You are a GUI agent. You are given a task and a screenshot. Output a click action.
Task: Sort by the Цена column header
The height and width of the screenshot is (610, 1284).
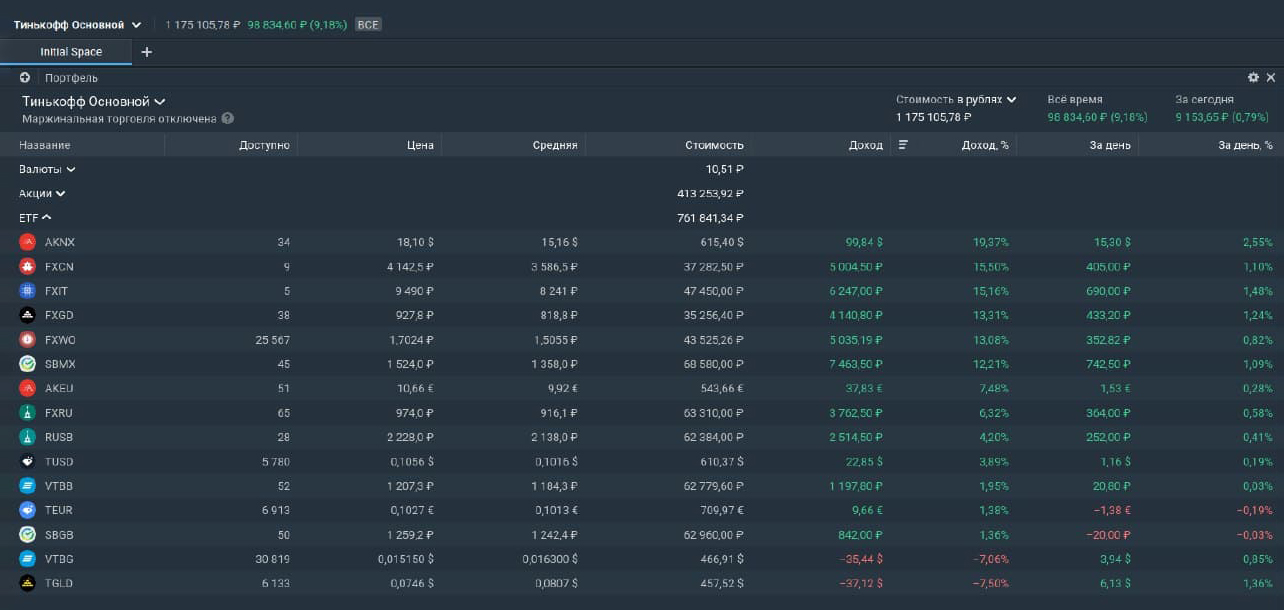coord(421,145)
